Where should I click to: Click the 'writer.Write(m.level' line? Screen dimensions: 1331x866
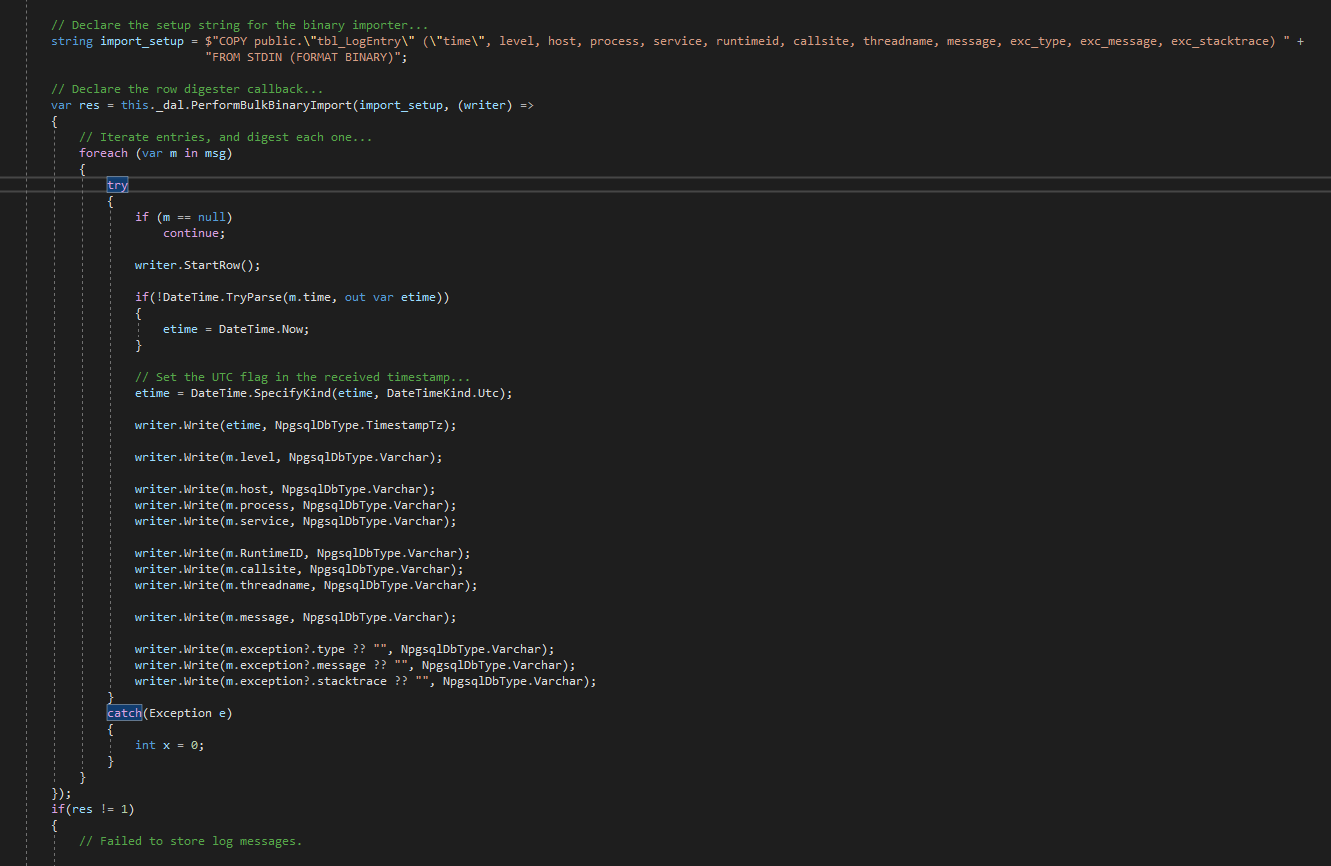tap(288, 457)
